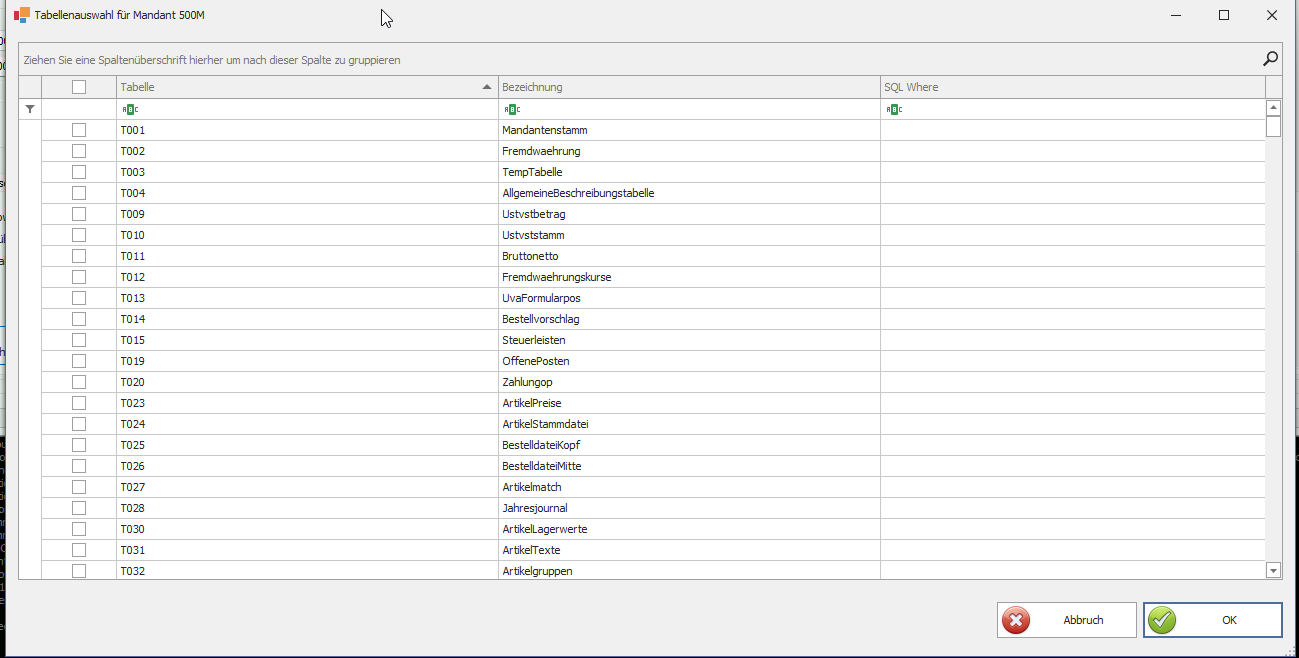Sort by the Tabelle column header

coord(307,87)
